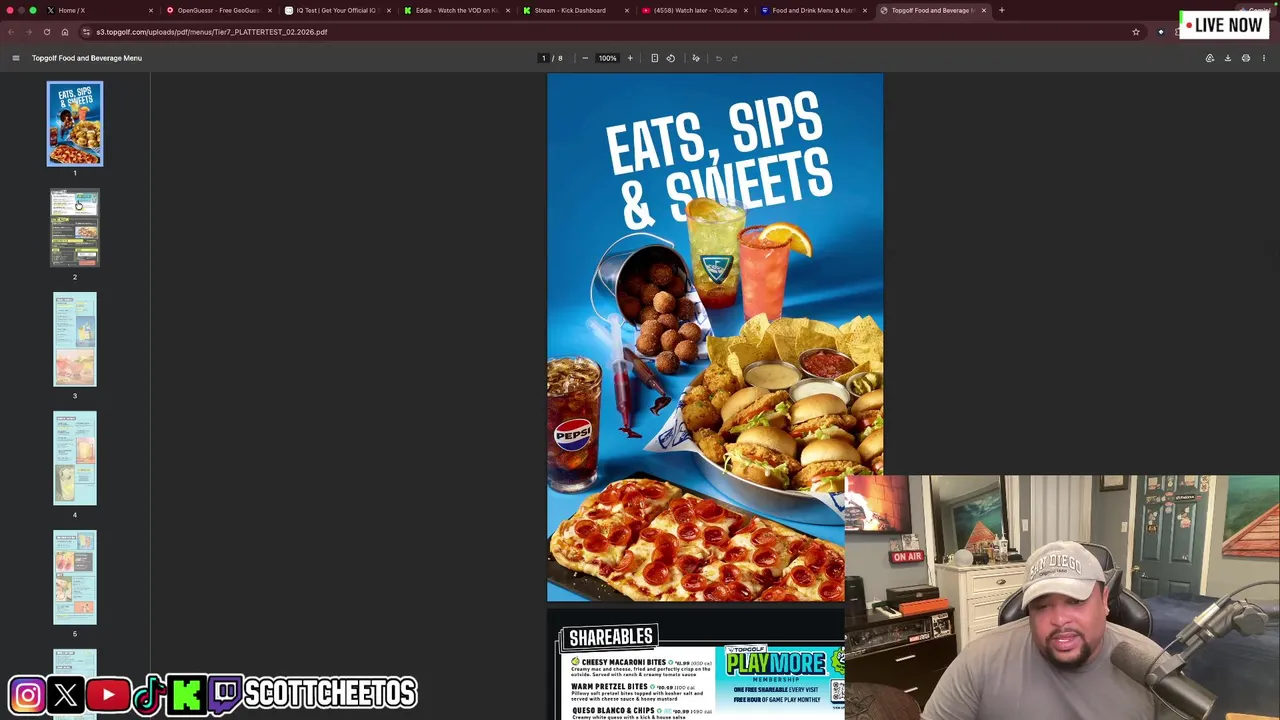Click the browser forward arrow
Screen dimensions: 1280x720
[29, 32]
